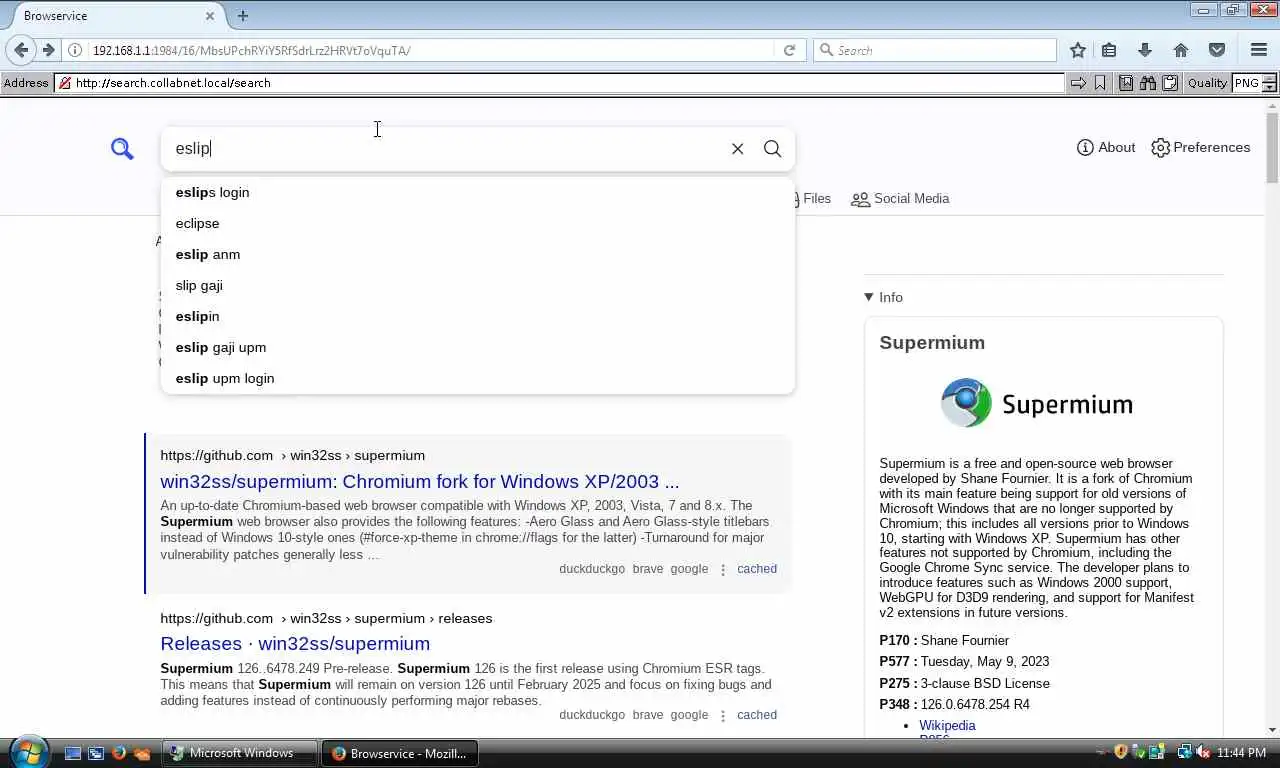Click the binoculars find icon
This screenshot has width=1280, height=768.
[1148, 83]
